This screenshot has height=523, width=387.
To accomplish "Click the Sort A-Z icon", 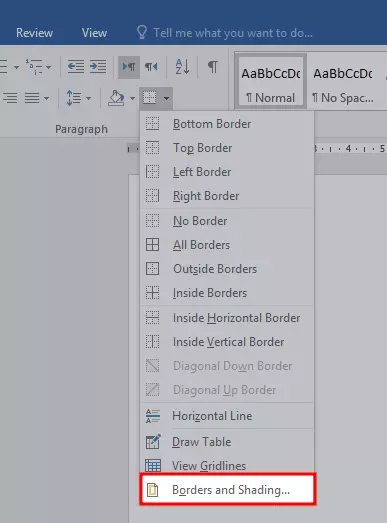I will pos(182,67).
